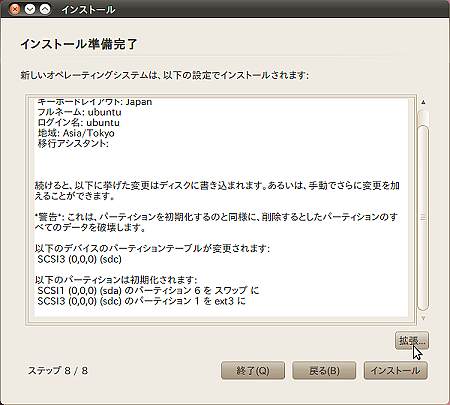Click the フルネーム: ubuntu line

click(79, 112)
